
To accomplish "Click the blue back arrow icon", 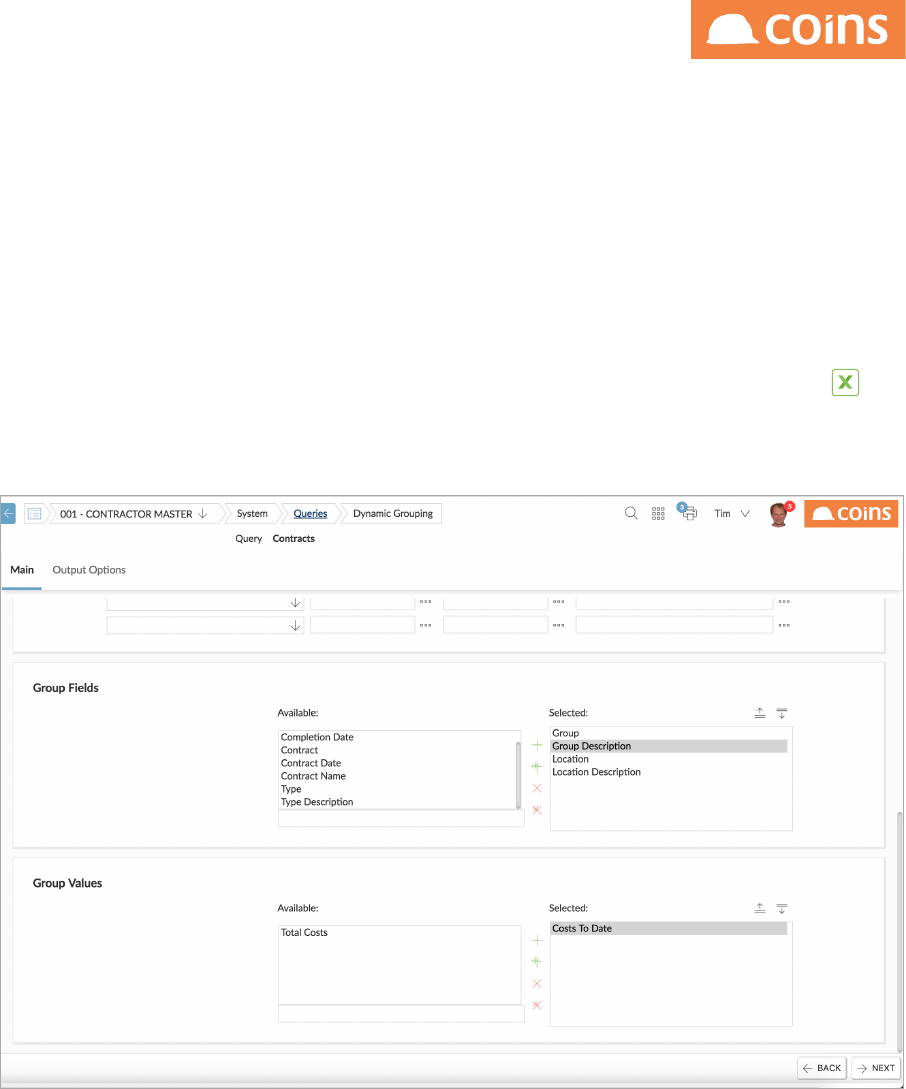I will (x=8, y=514).
